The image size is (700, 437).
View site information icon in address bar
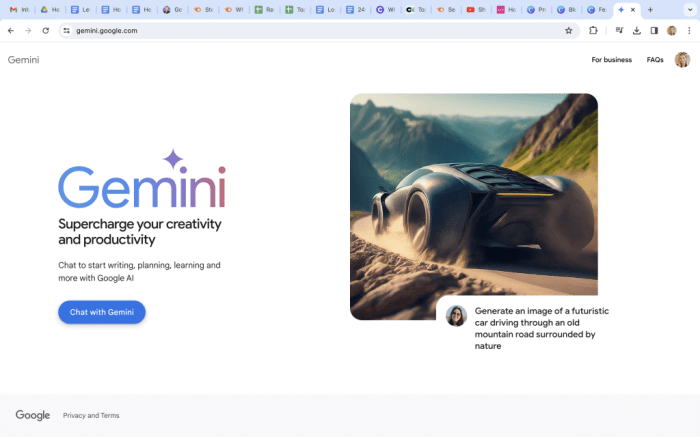point(67,31)
